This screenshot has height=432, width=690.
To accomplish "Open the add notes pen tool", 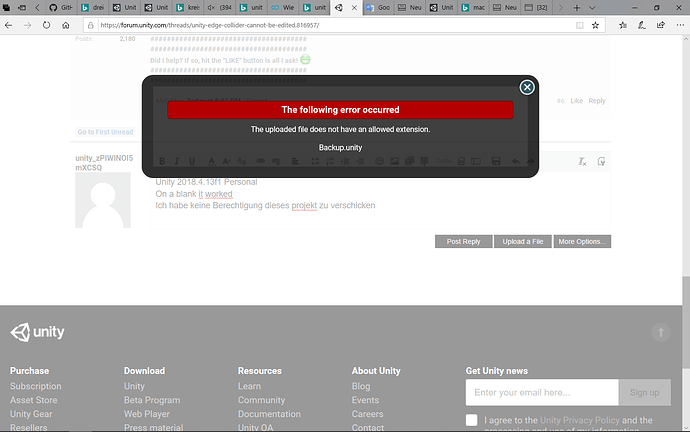I will [x=642, y=26].
